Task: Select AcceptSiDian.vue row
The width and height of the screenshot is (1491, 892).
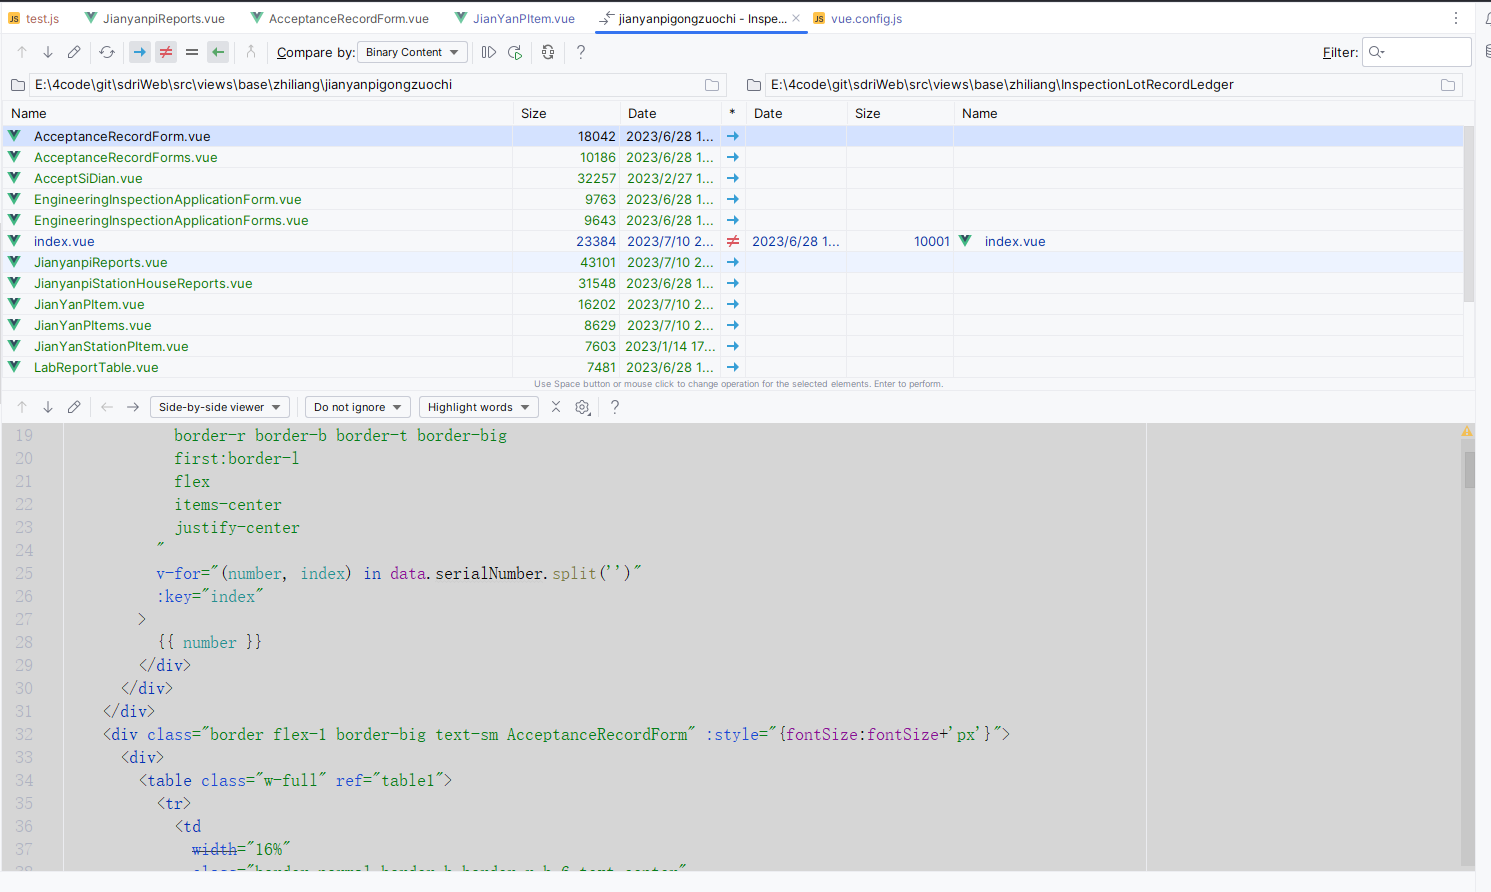Action: [732, 178]
